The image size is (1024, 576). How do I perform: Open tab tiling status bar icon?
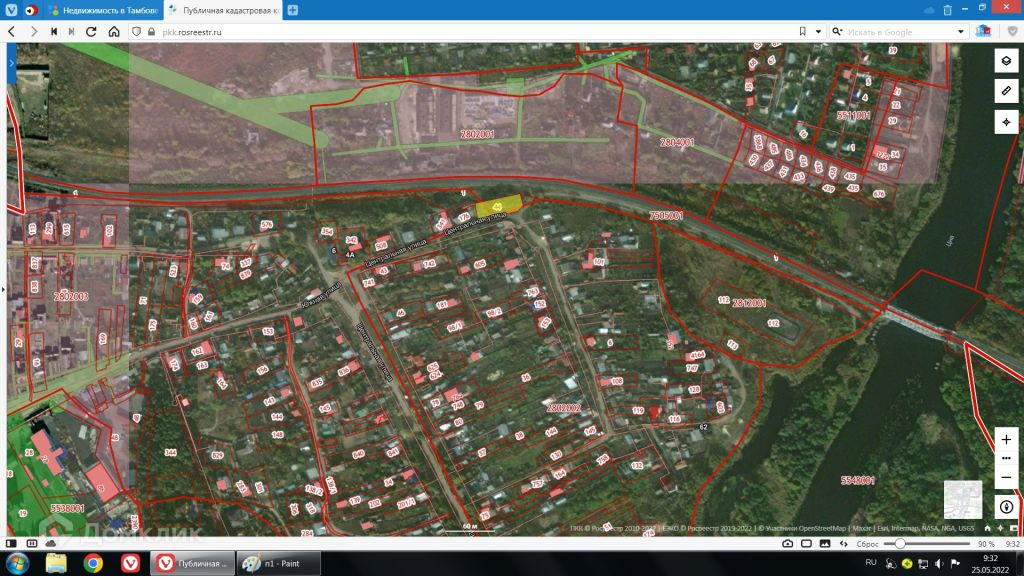tap(31, 543)
